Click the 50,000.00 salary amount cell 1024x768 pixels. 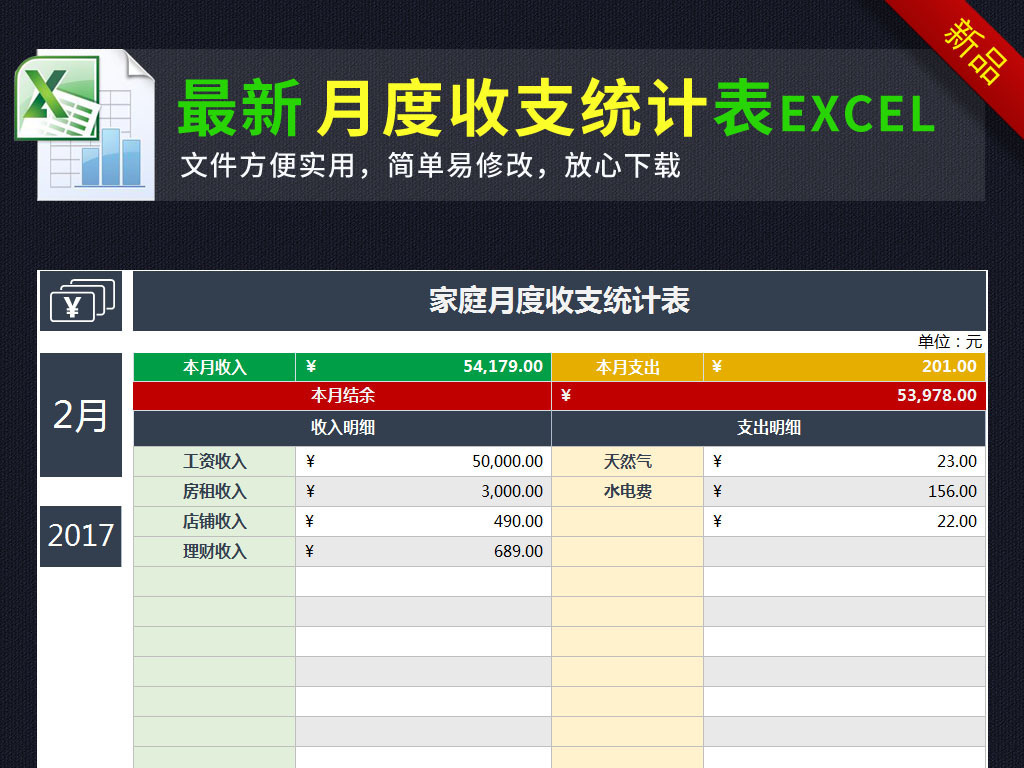coord(423,462)
